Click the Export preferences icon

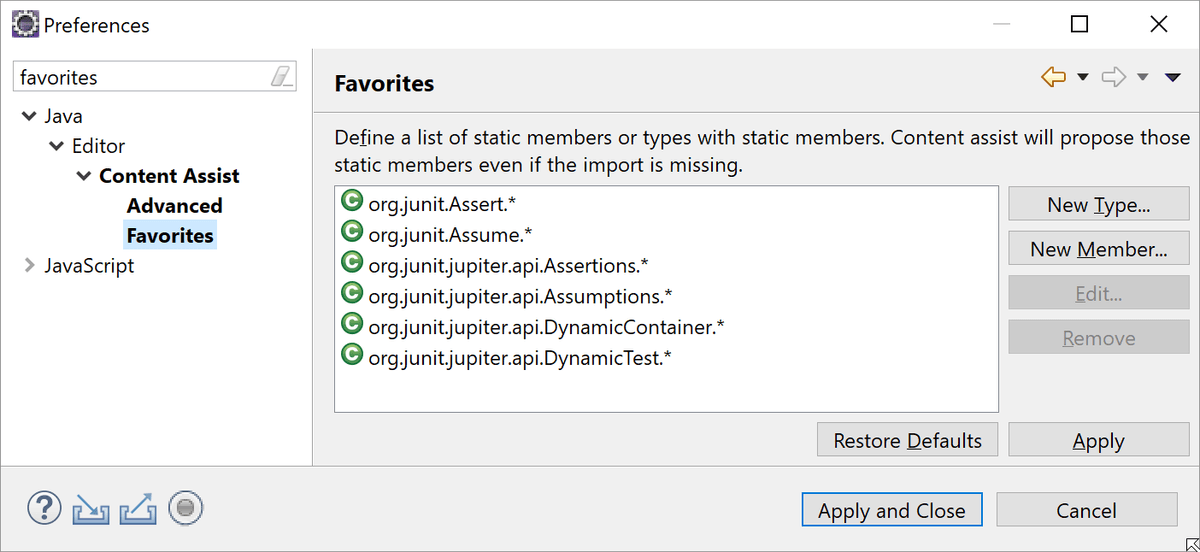pos(138,509)
